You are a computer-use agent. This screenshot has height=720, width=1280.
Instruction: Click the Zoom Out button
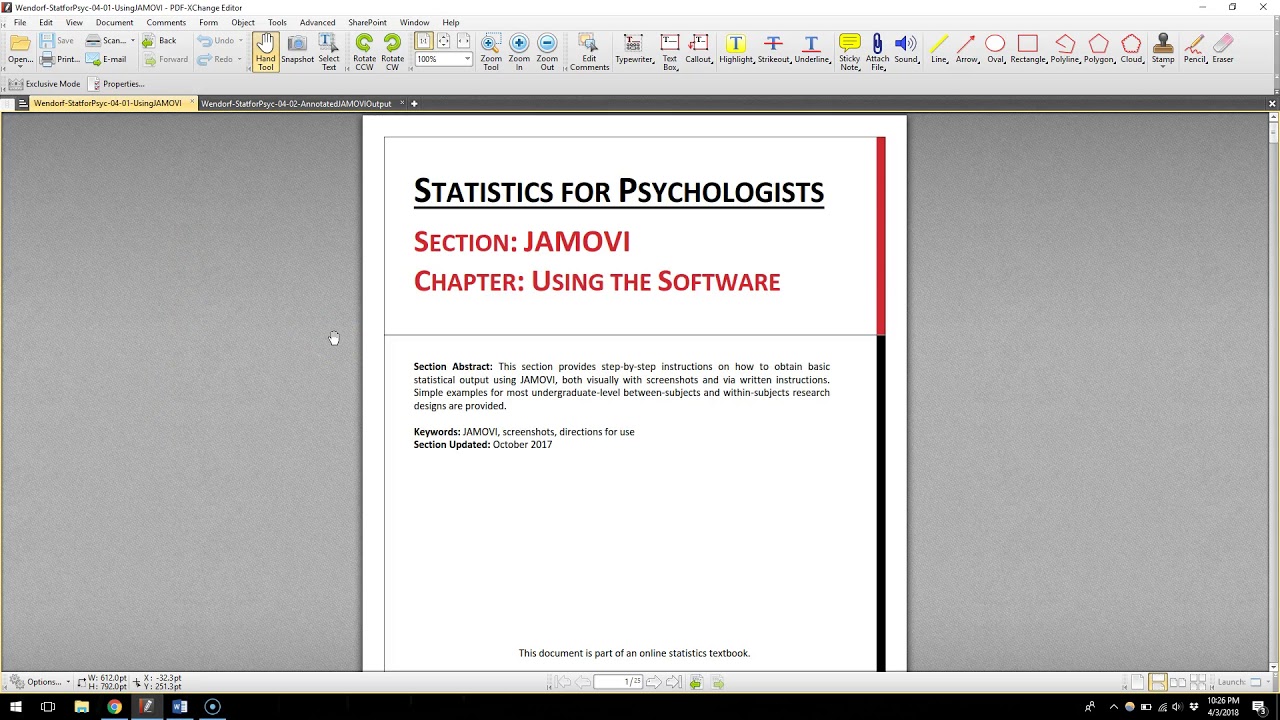547,52
